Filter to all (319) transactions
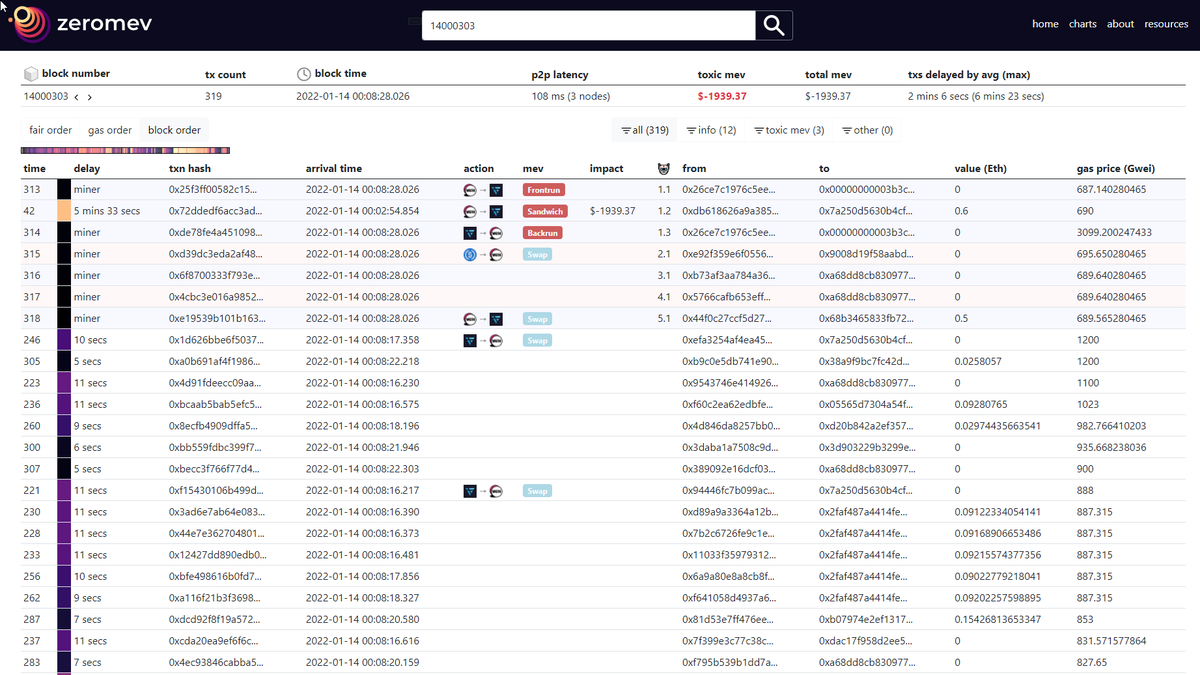This screenshot has width=1200, height=675. tap(644, 130)
